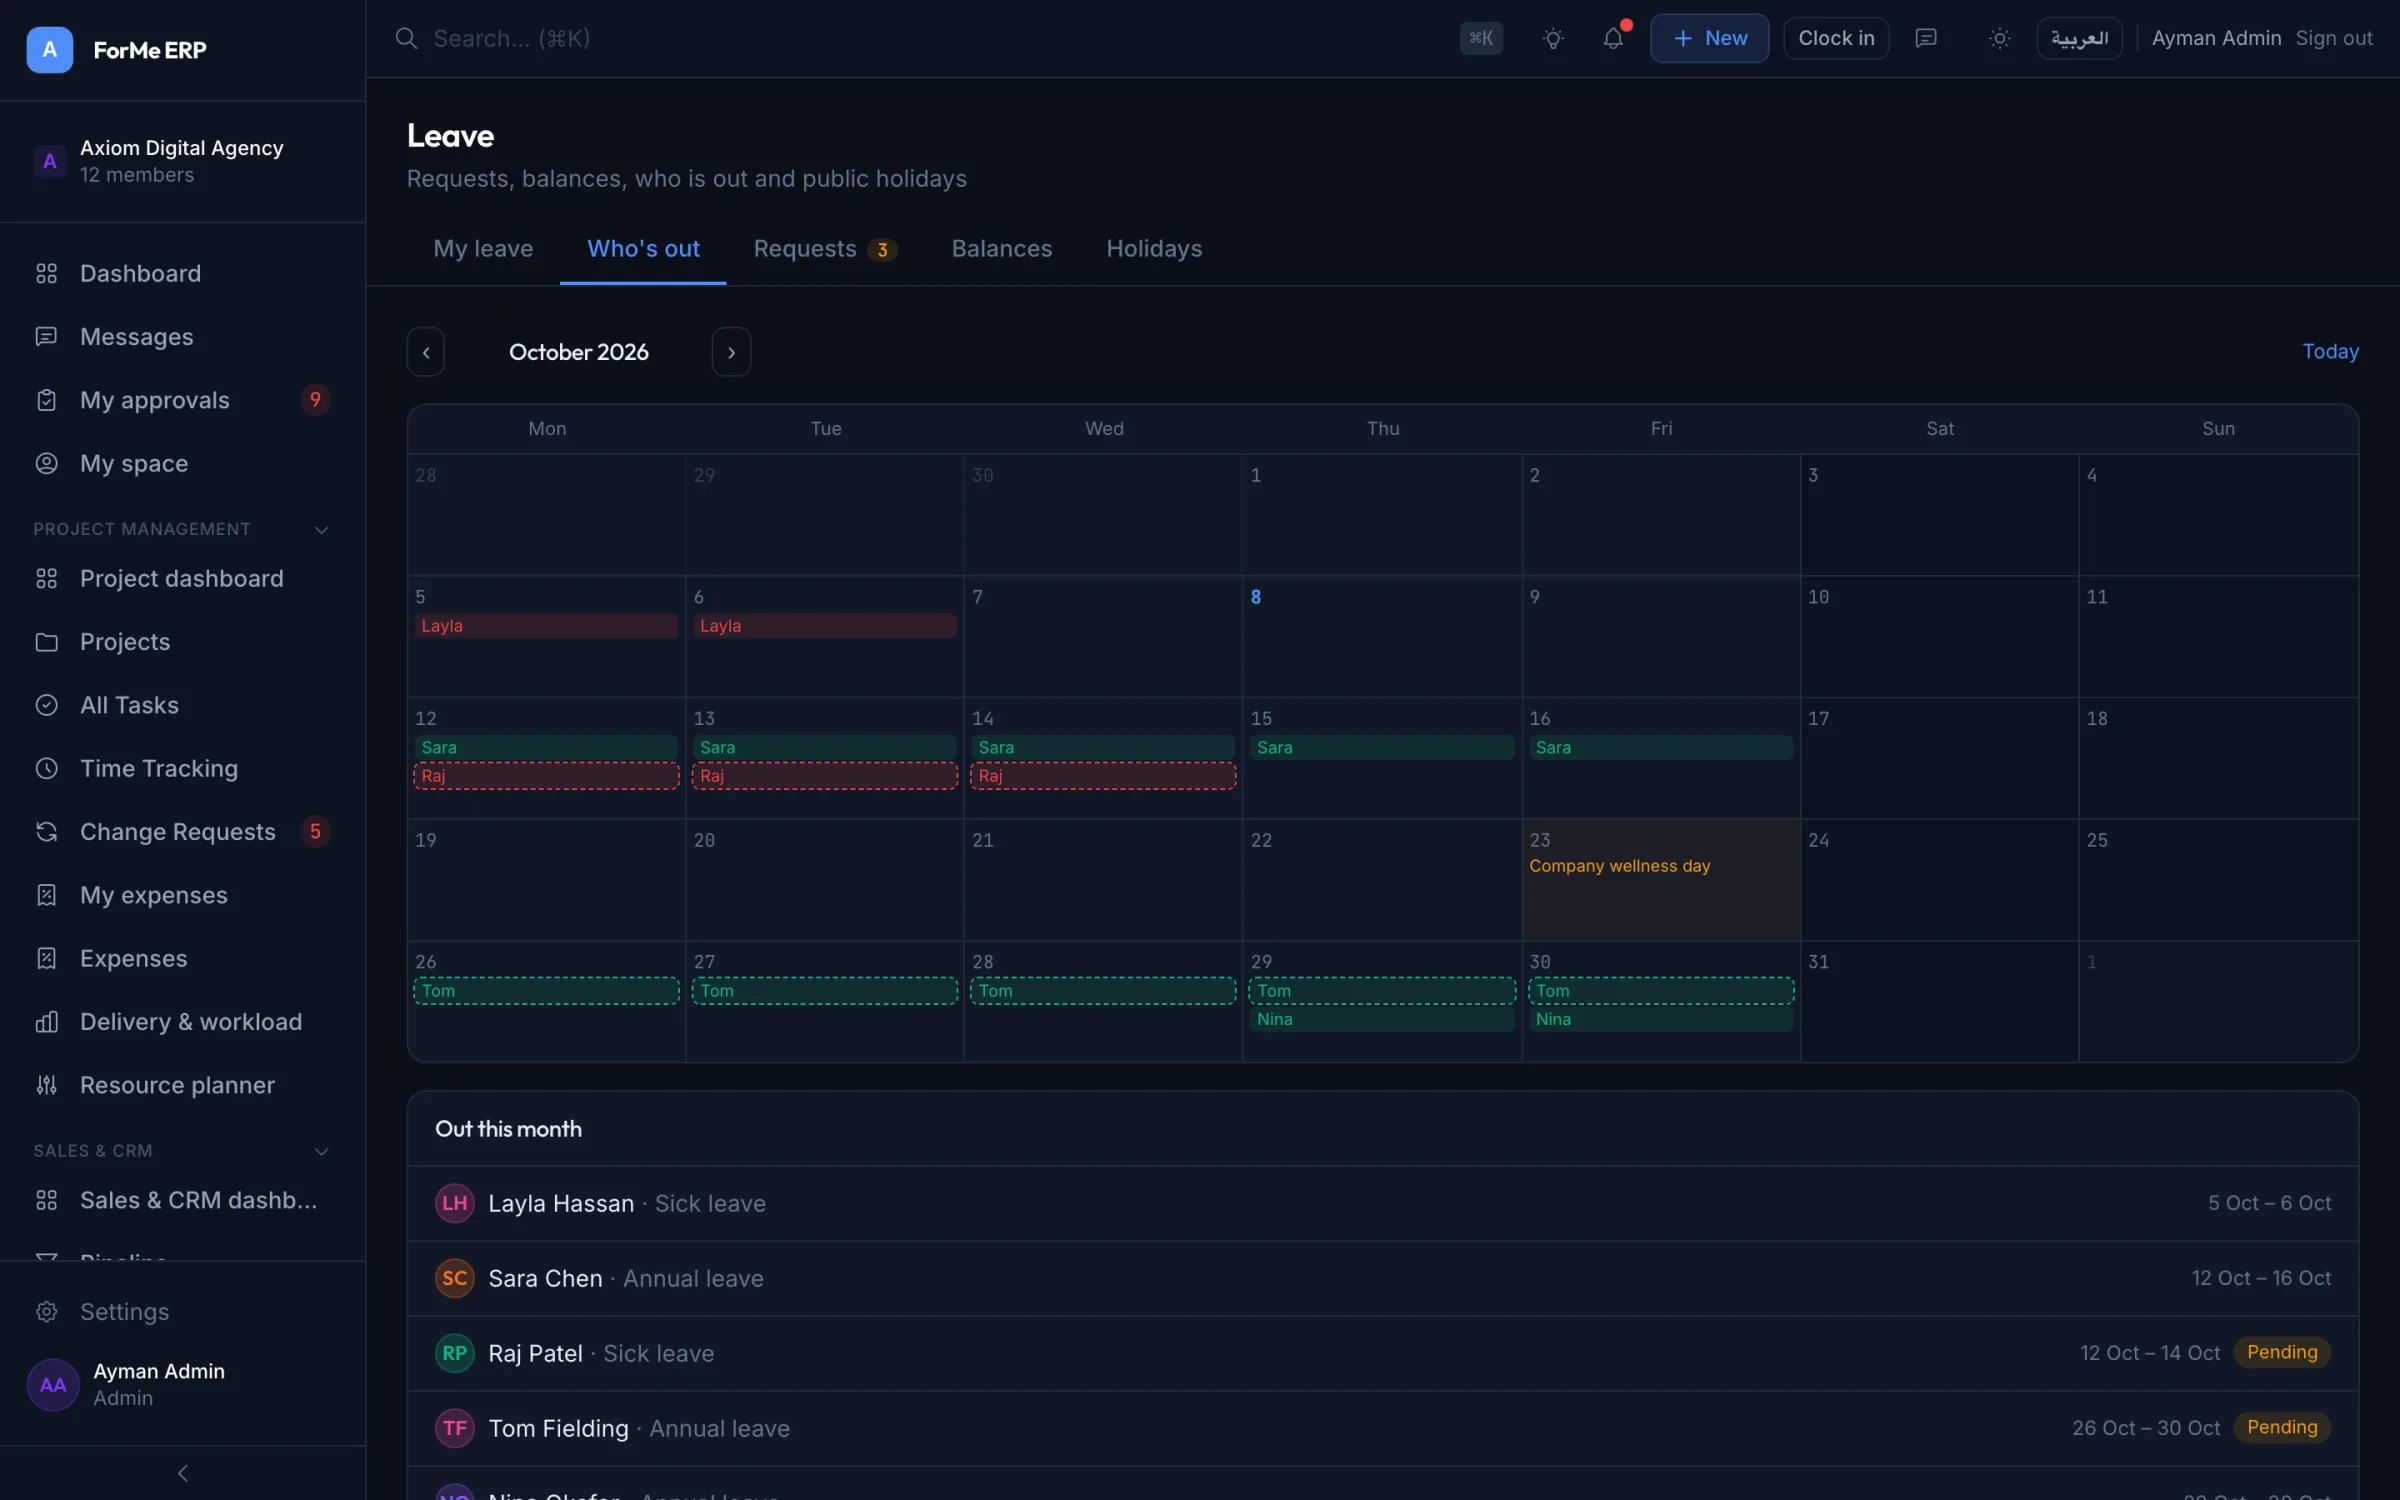Switch to Requests tab
The image size is (2400, 1500).
click(825, 248)
